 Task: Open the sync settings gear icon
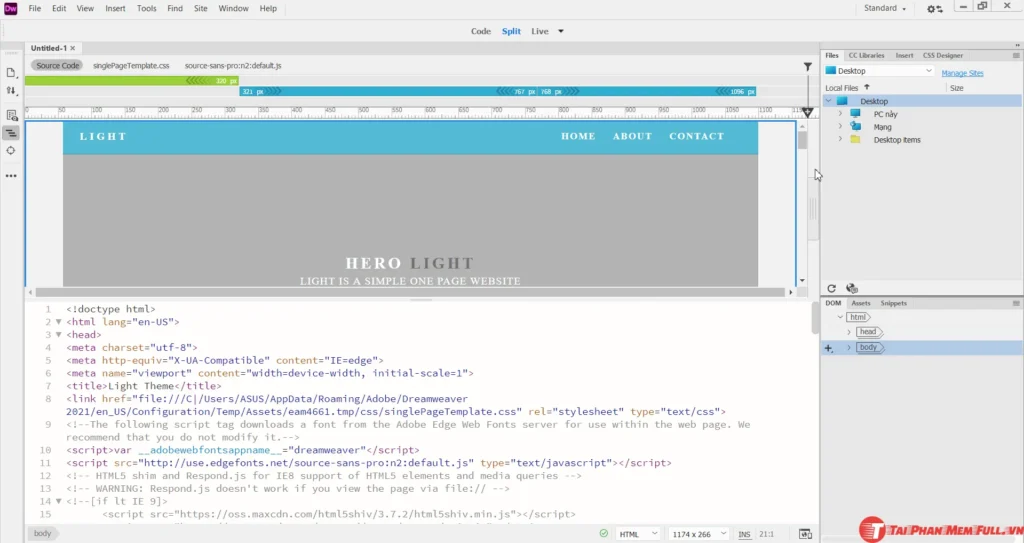point(935,9)
